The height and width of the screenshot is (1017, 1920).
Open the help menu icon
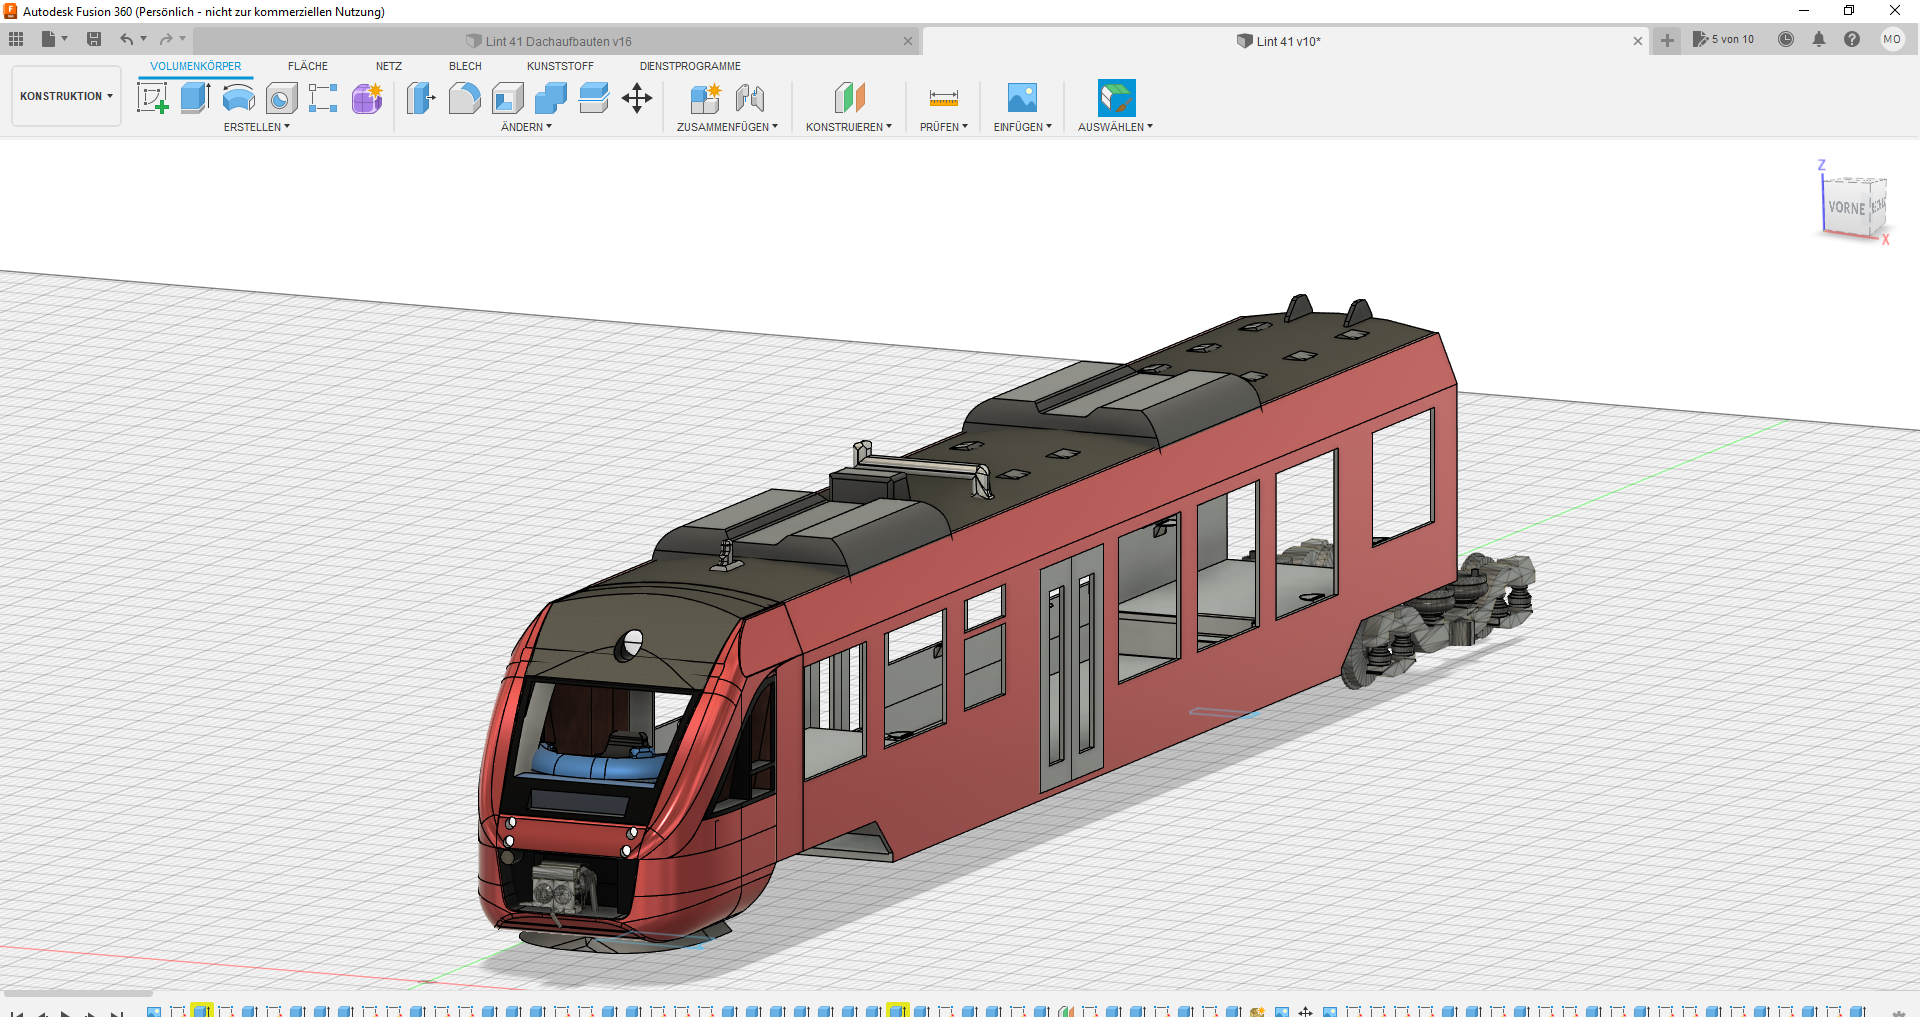click(1852, 39)
